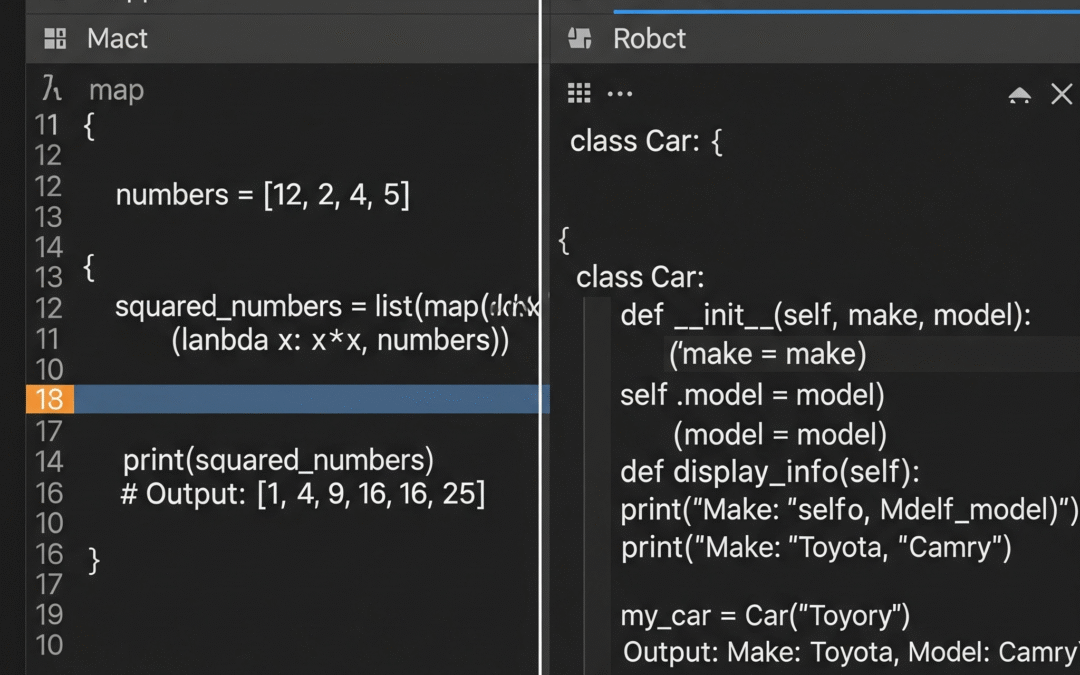Switch to the Mact tab

coord(117,39)
